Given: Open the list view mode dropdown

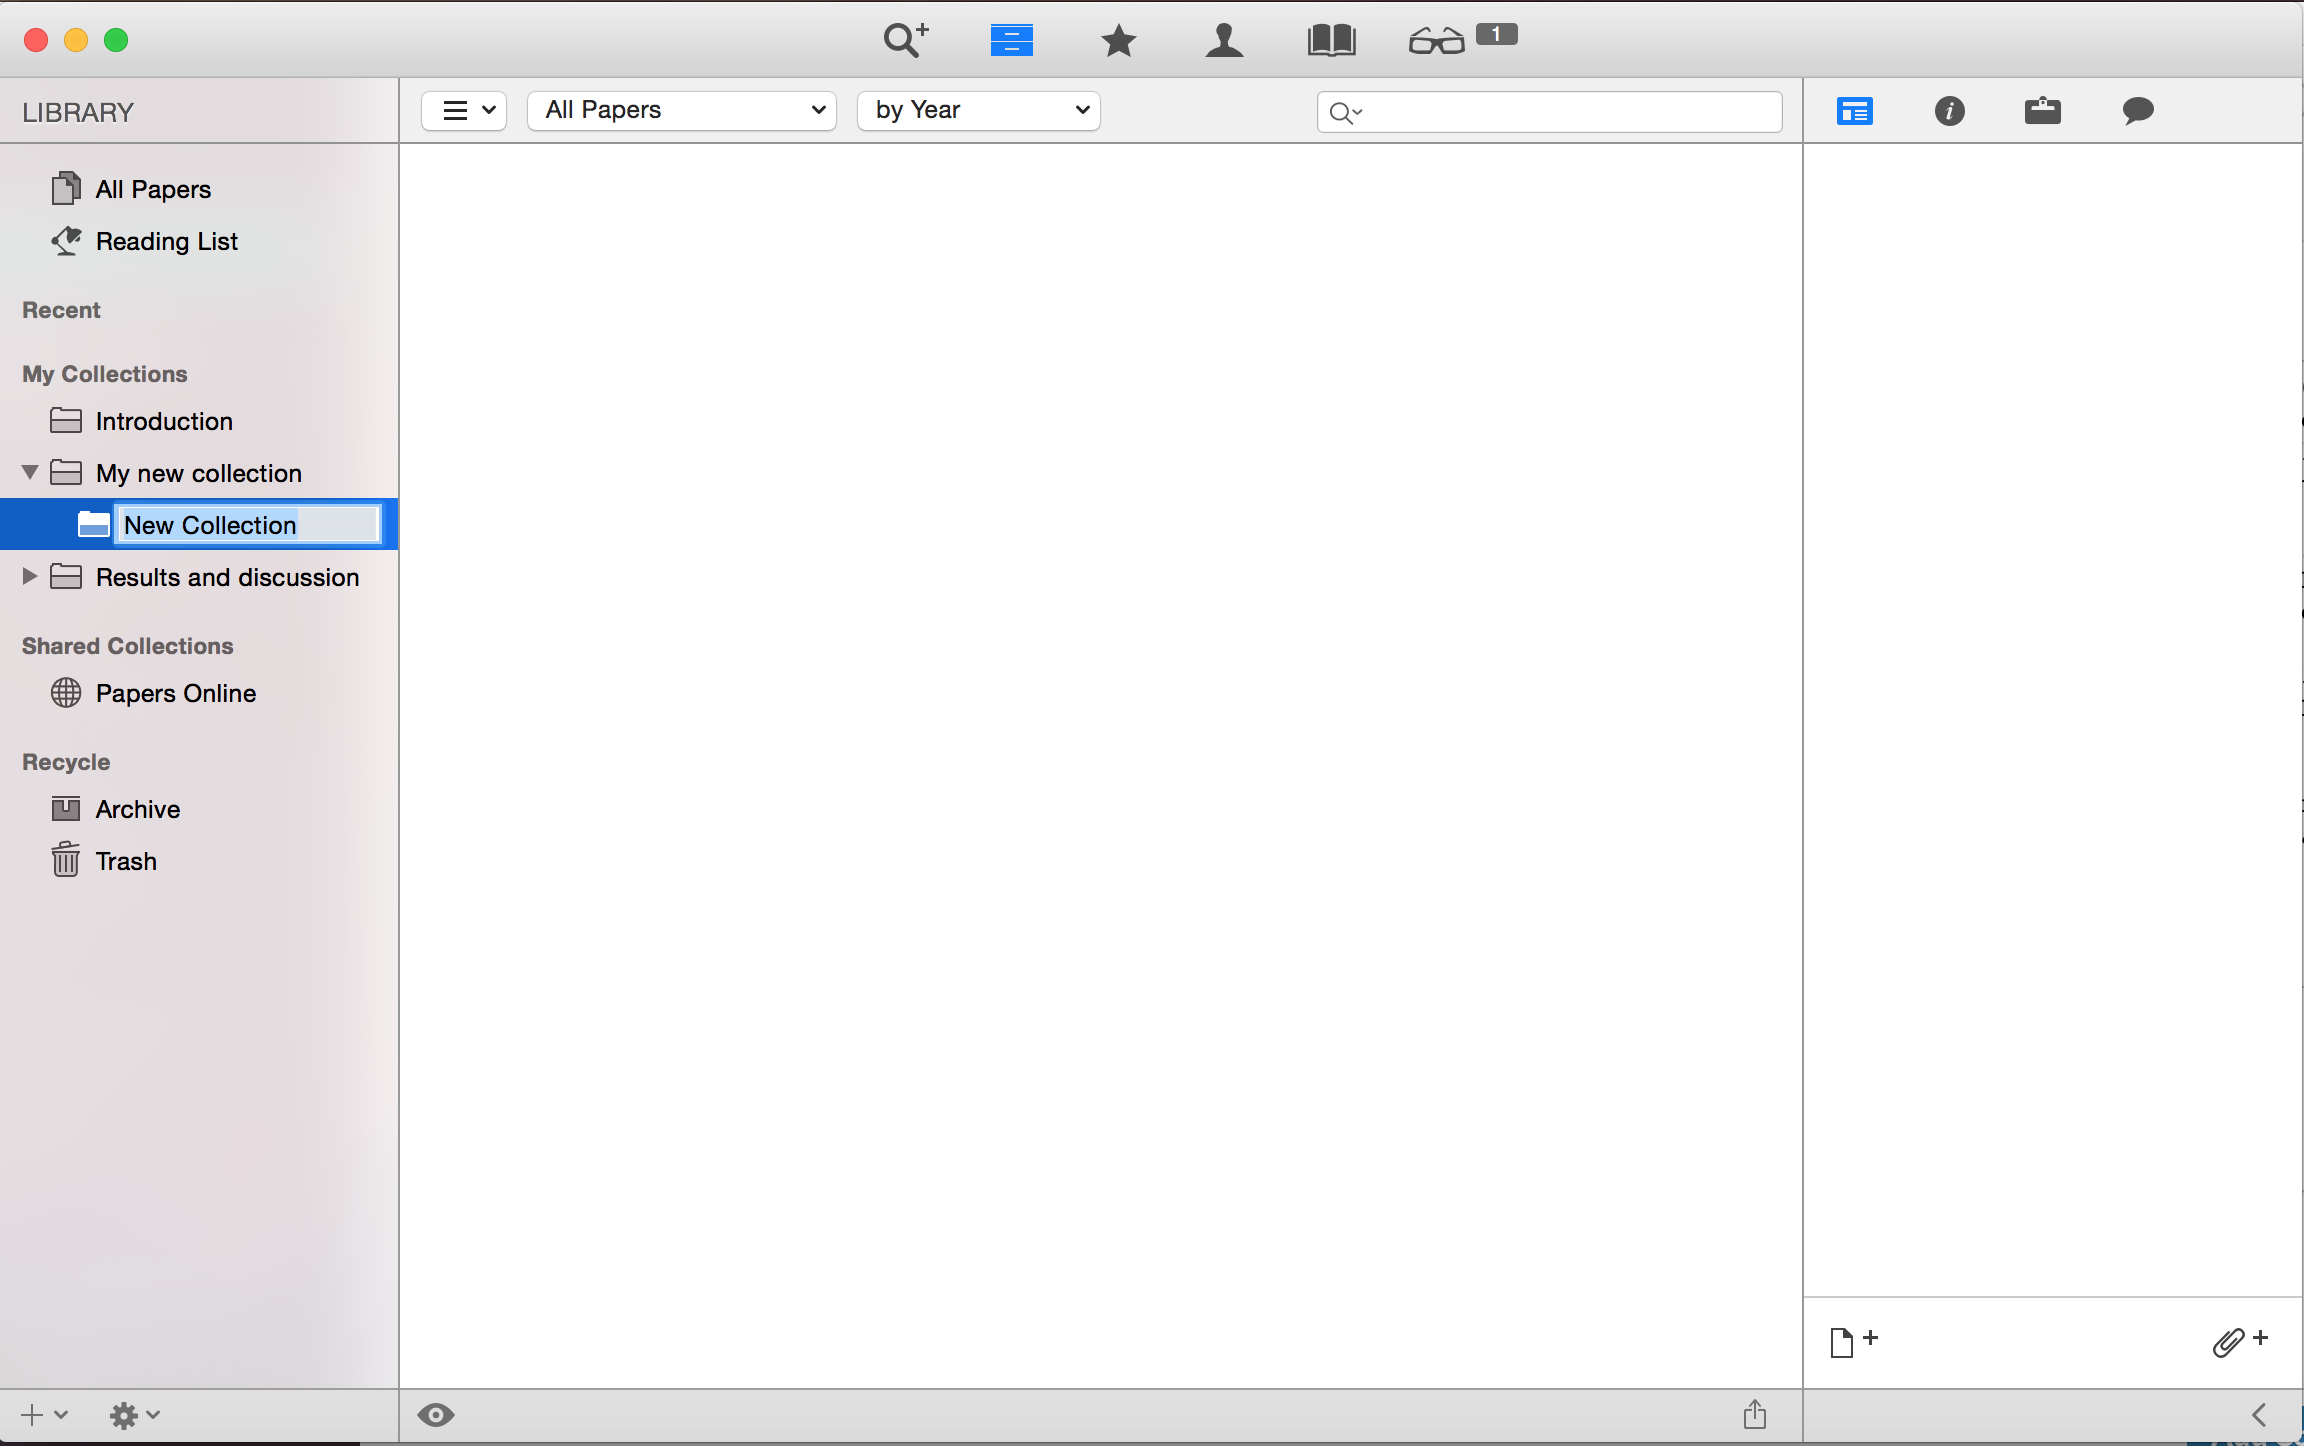Looking at the screenshot, I should (x=464, y=110).
